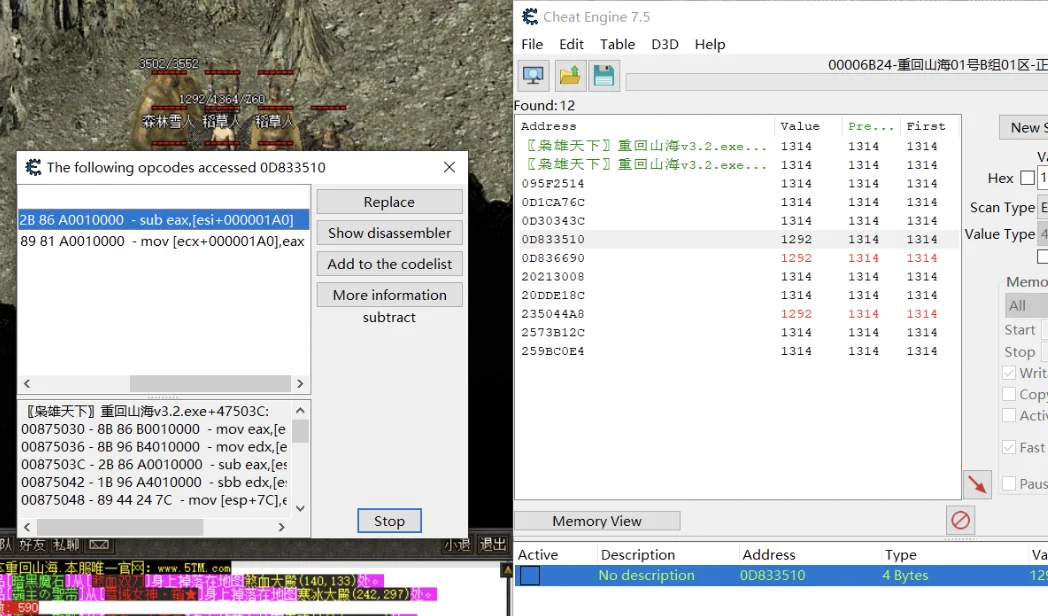Screen dimensions: 1048x616
Task: Open the Edit menu
Action: (x=571, y=44)
